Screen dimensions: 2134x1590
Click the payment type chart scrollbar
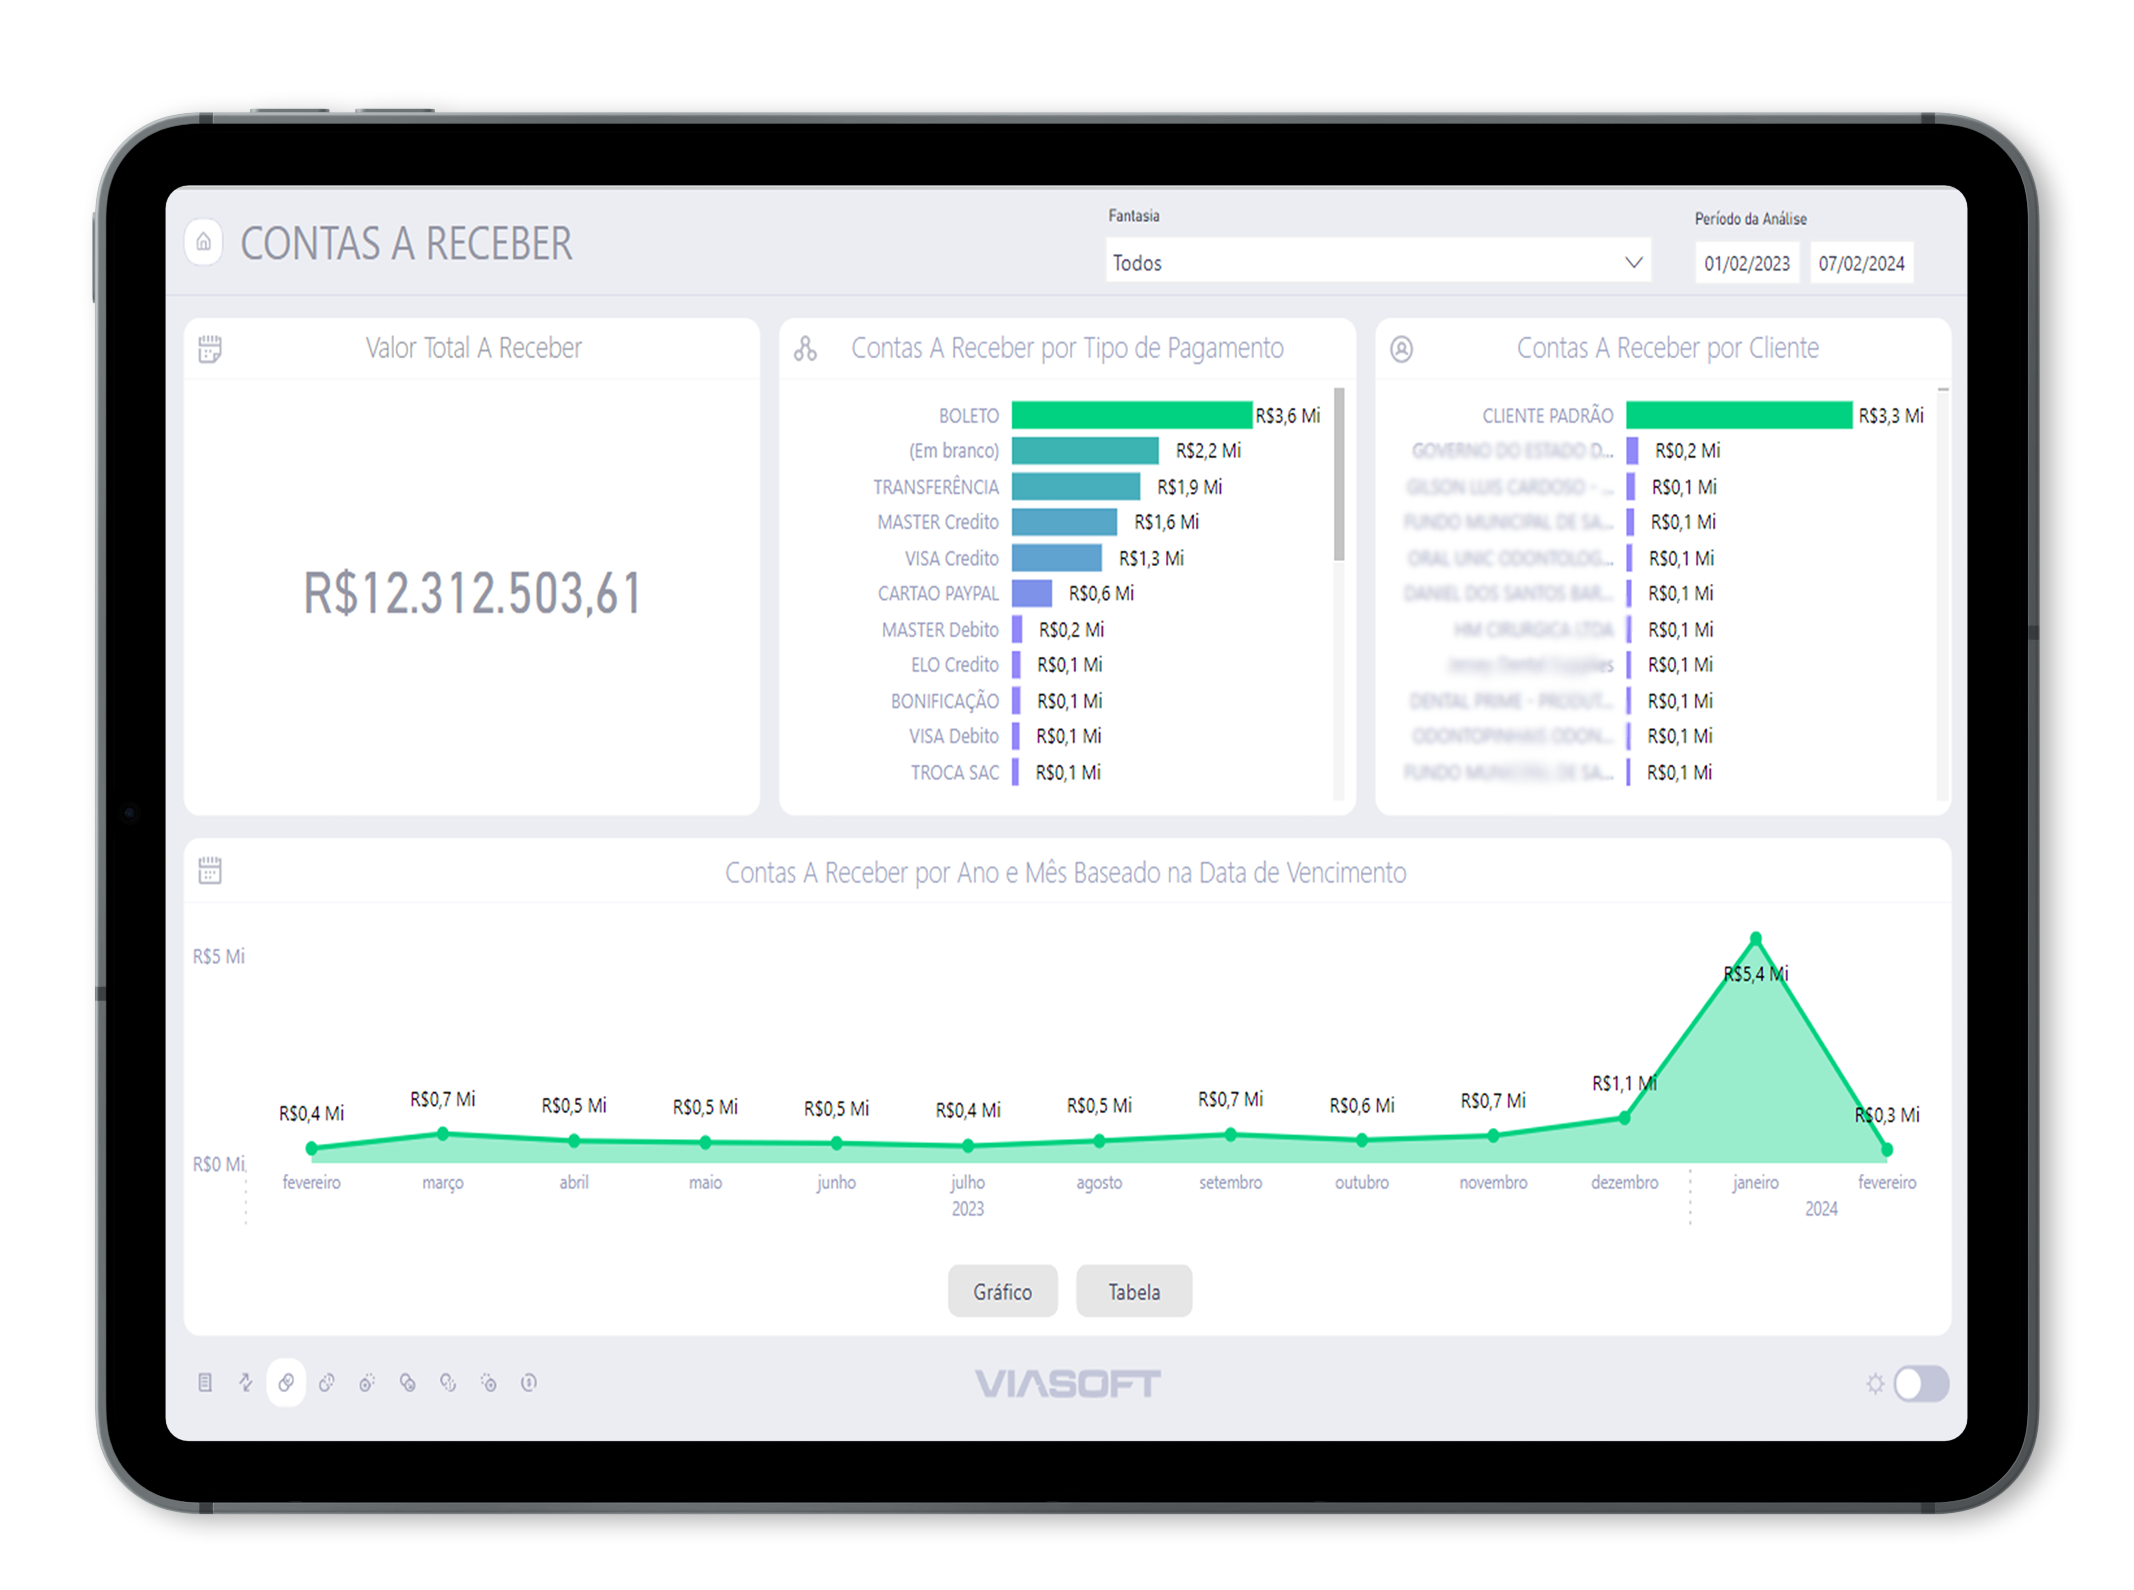[x=1339, y=475]
